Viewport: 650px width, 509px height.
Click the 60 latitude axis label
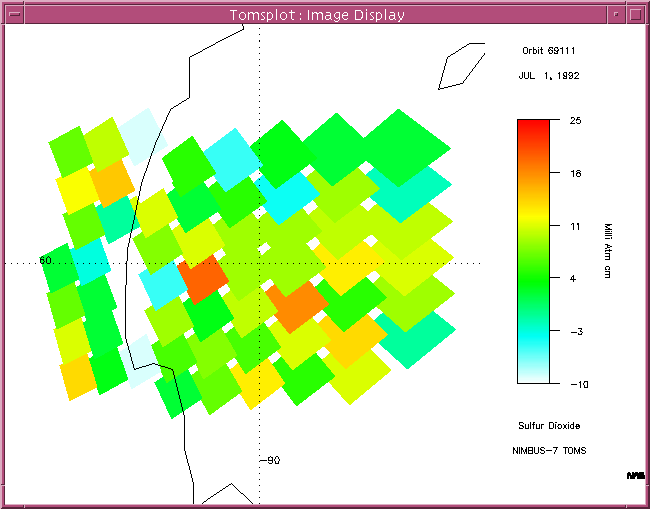[45, 260]
